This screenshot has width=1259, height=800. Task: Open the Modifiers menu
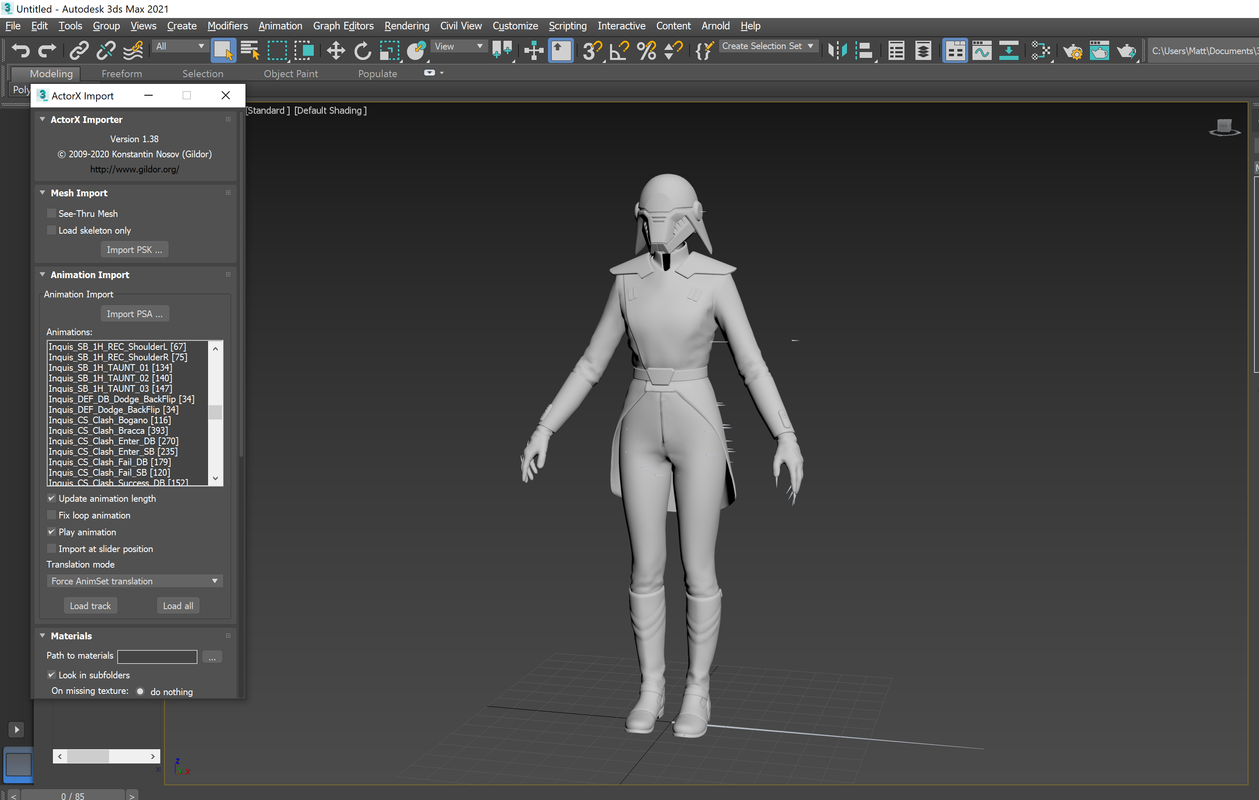pos(227,26)
